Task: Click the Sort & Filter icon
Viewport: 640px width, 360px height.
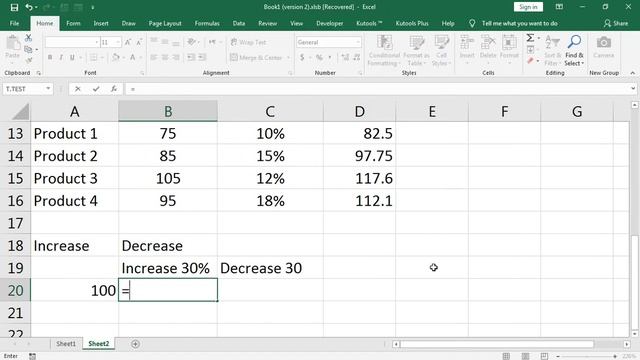Action: pyautogui.click(x=552, y=42)
